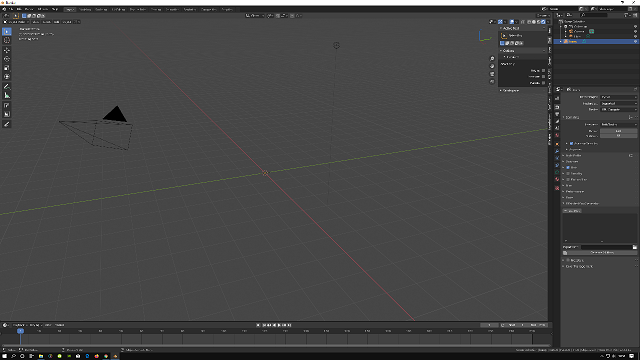The height and width of the screenshot is (360, 640).
Task: Open the Render Engine dropdown
Action: coord(618,97)
